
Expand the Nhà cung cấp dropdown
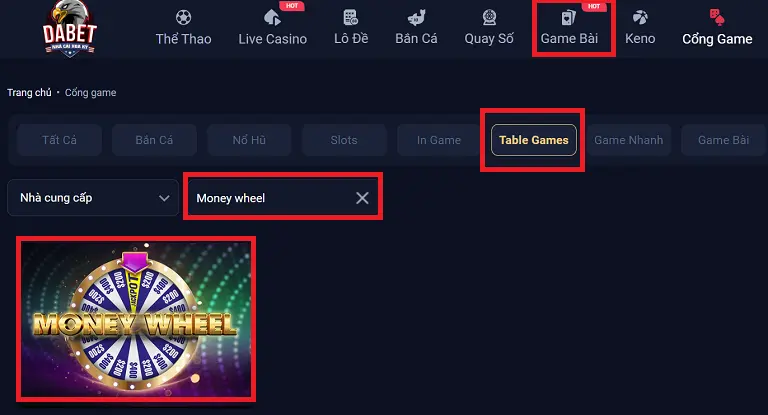pos(93,197)
